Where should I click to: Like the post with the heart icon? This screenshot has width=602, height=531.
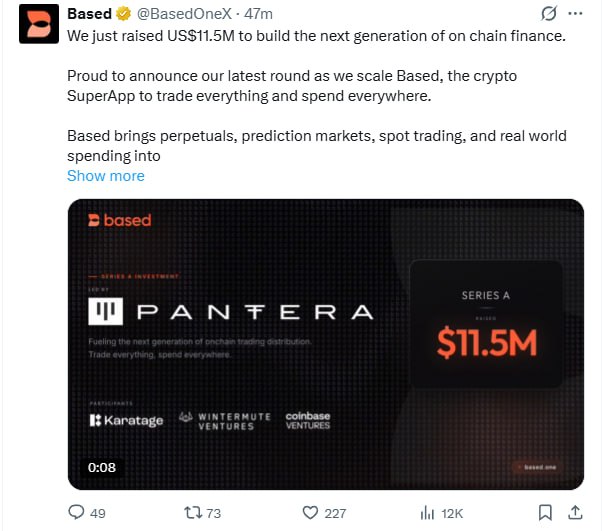[307, 512]
